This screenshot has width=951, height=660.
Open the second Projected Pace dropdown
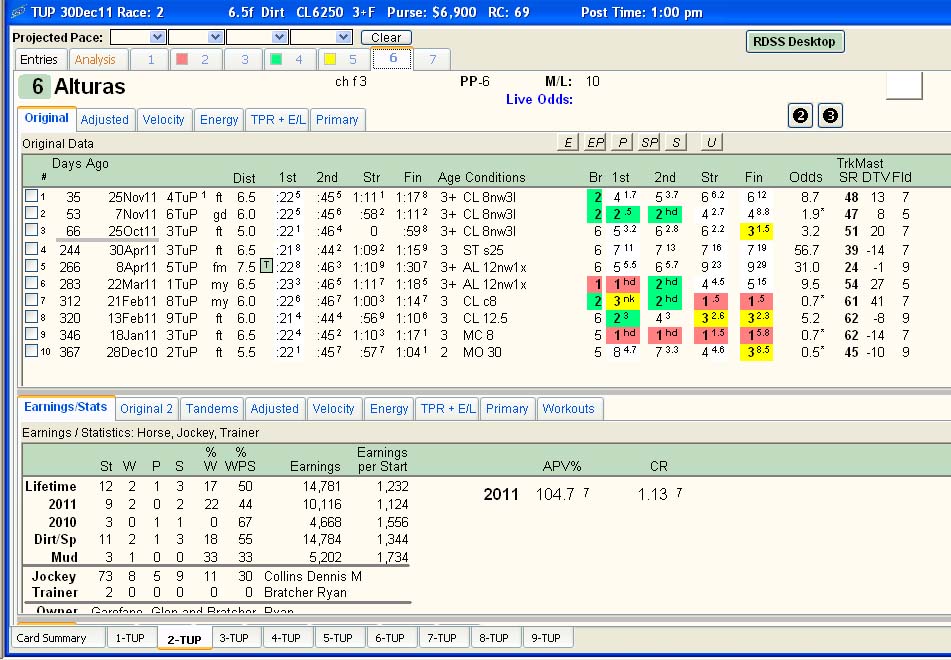coord(215,37)
